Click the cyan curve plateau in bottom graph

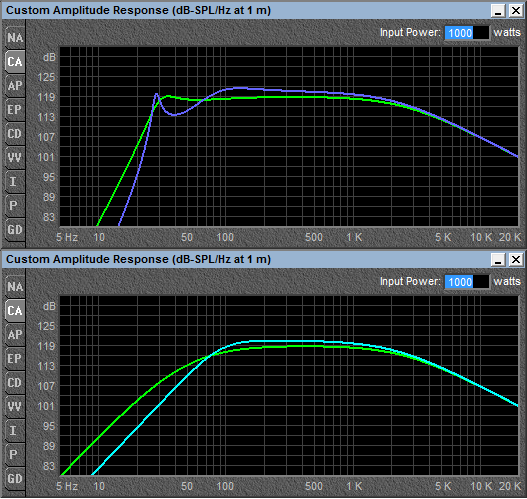point(286,341)
